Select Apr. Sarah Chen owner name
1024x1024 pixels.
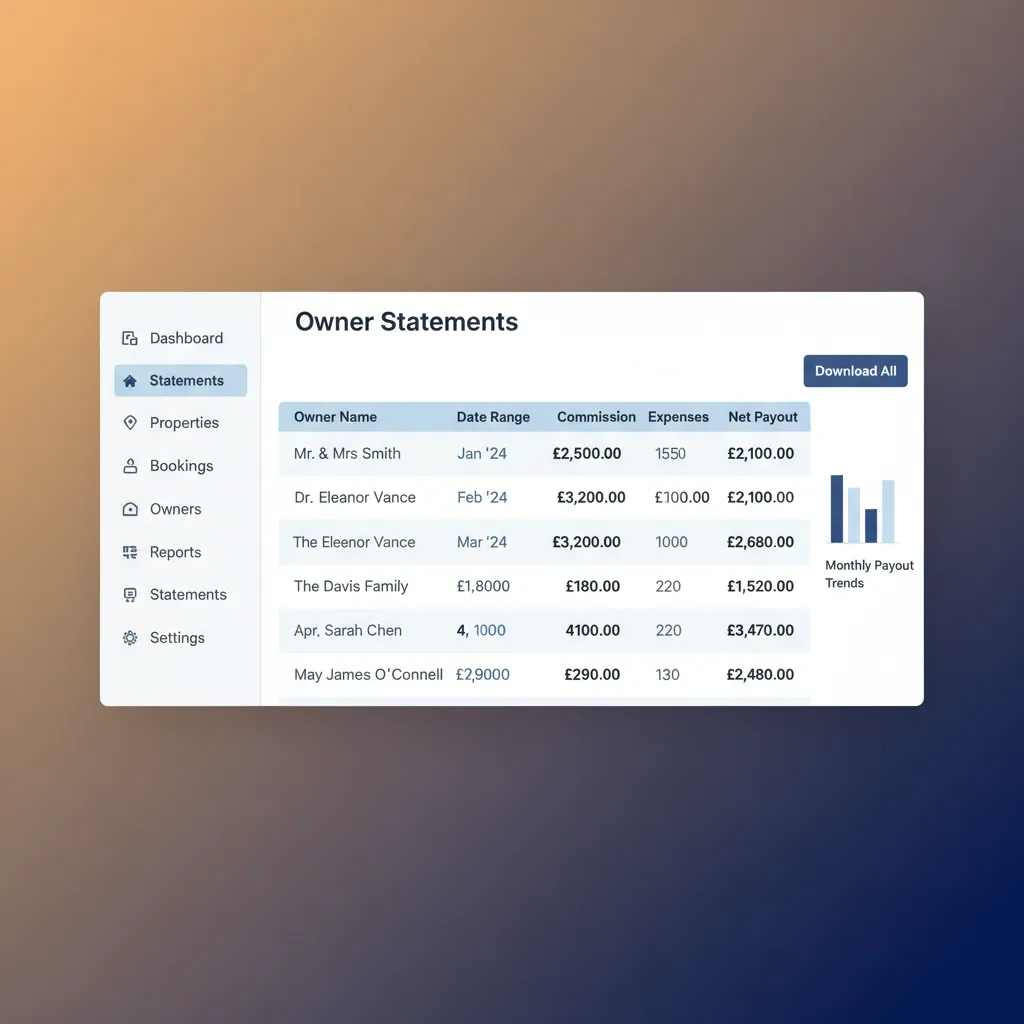347,630
